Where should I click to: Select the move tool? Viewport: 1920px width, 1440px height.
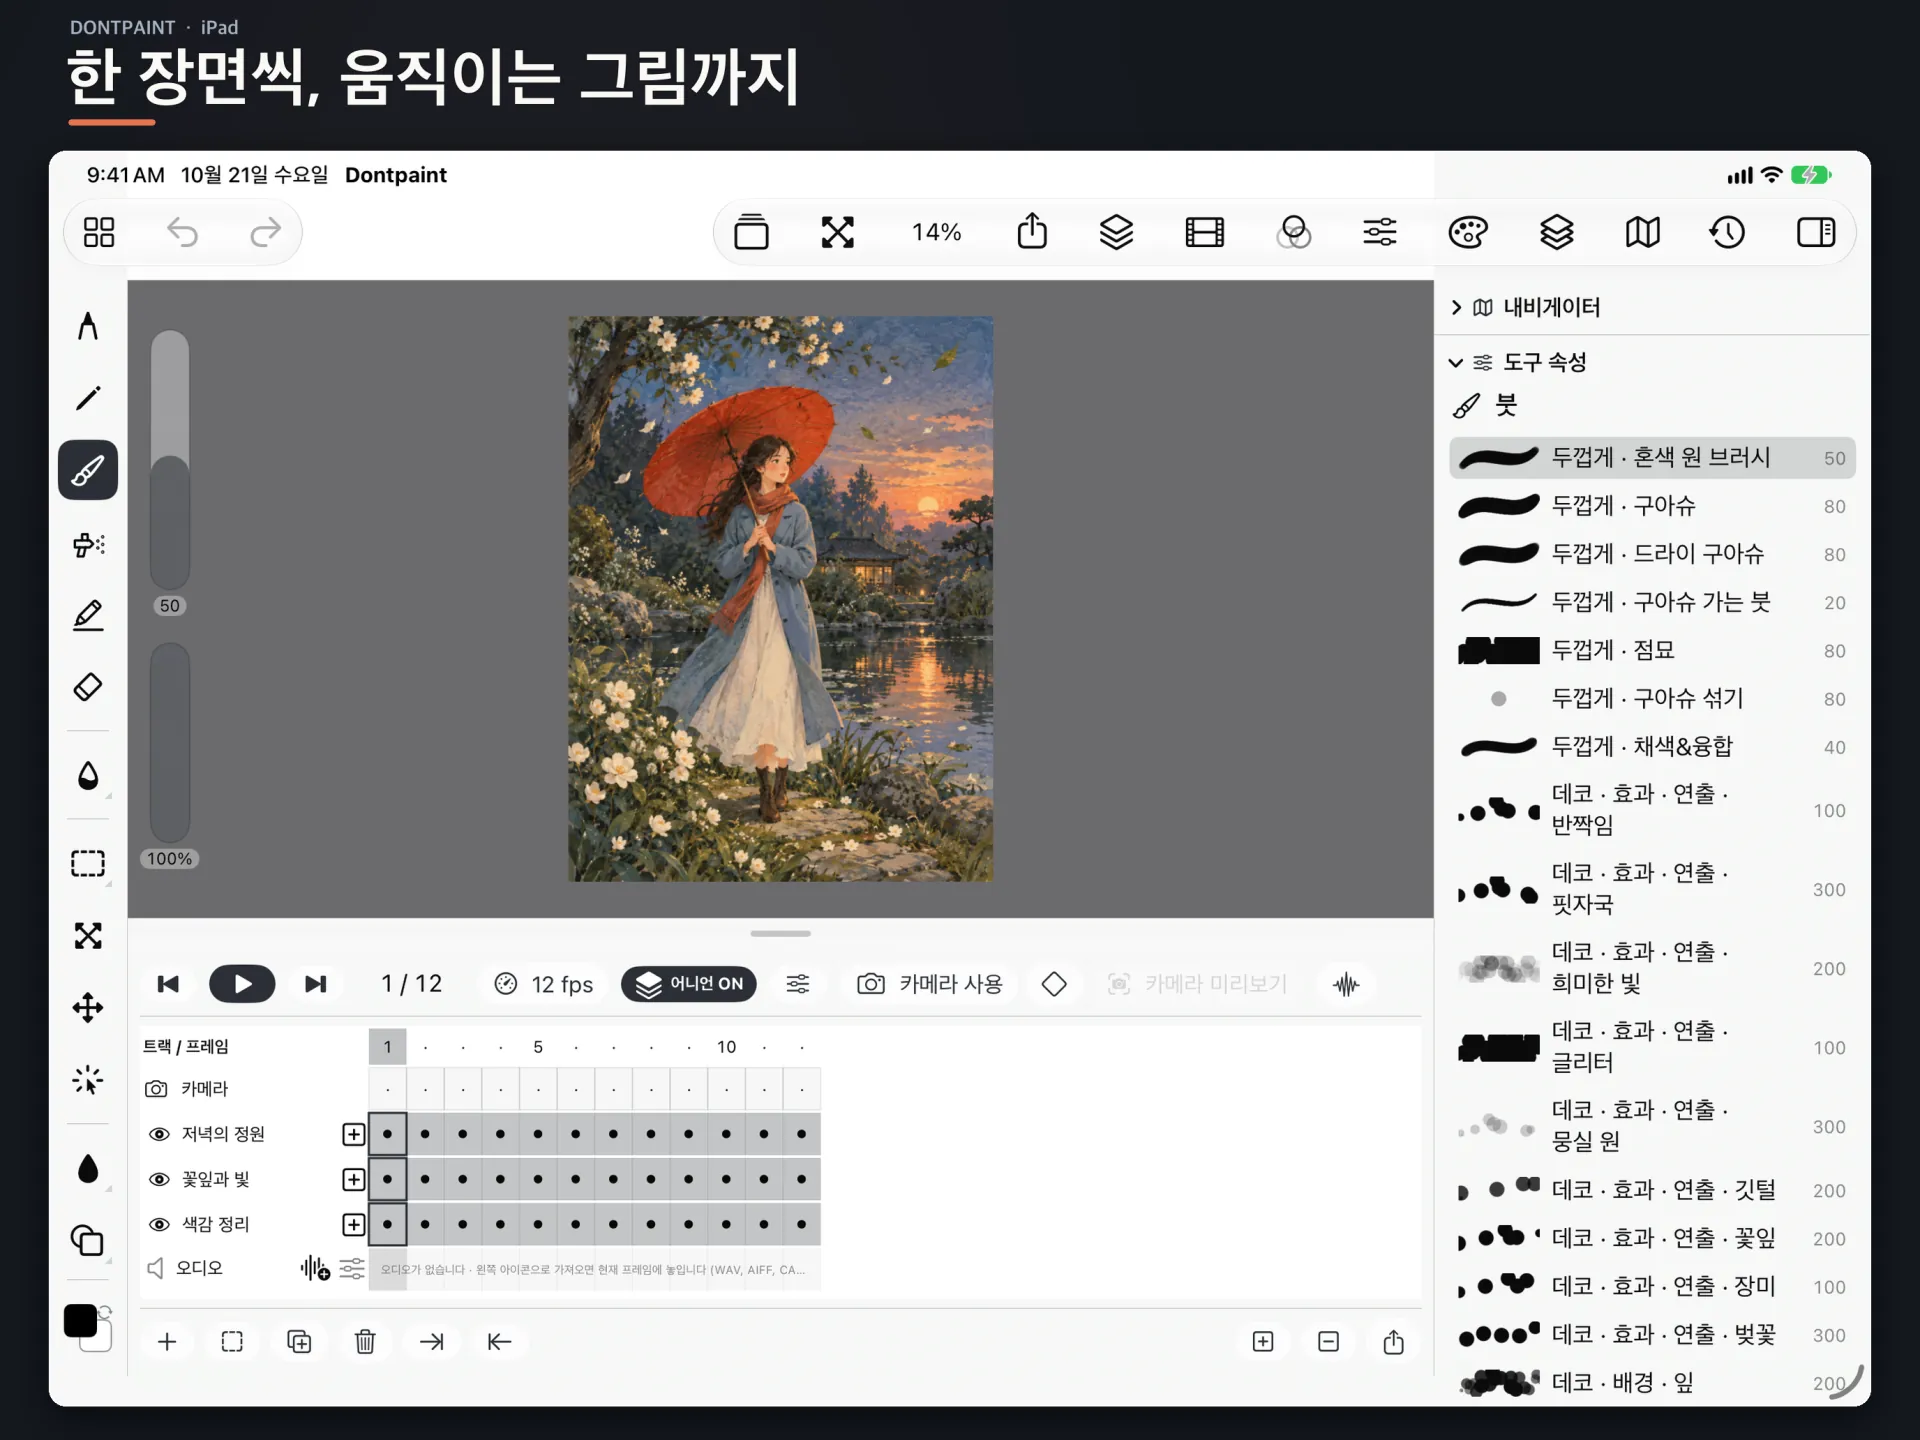pos(88,1008)
